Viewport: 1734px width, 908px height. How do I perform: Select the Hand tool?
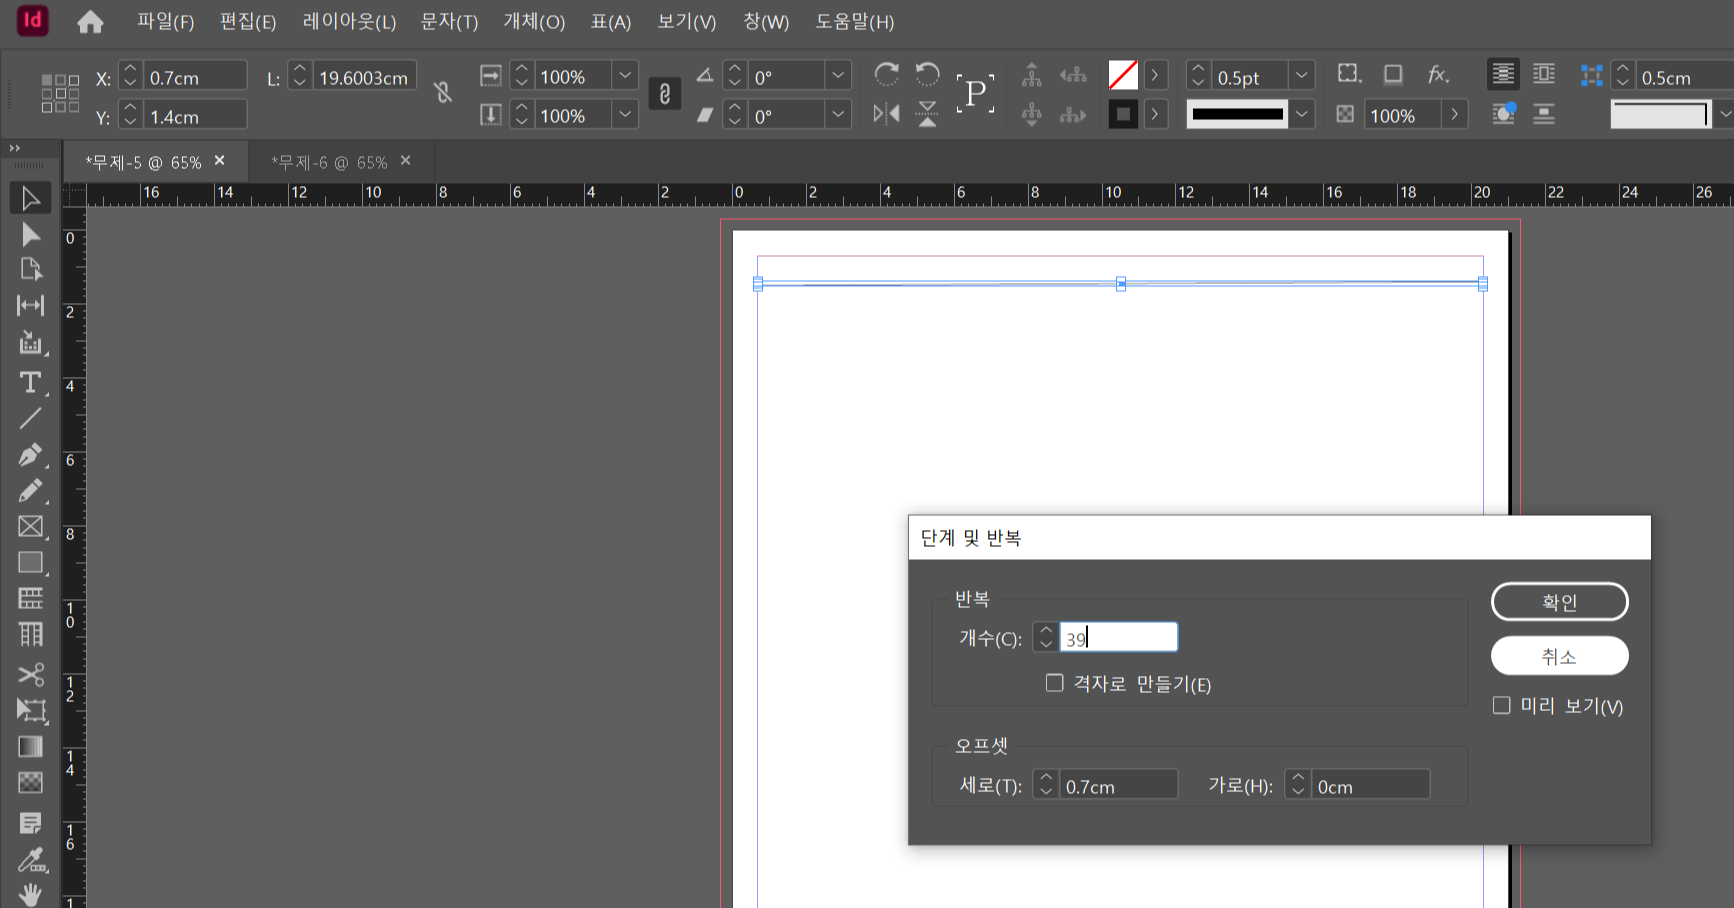(30, 894)
